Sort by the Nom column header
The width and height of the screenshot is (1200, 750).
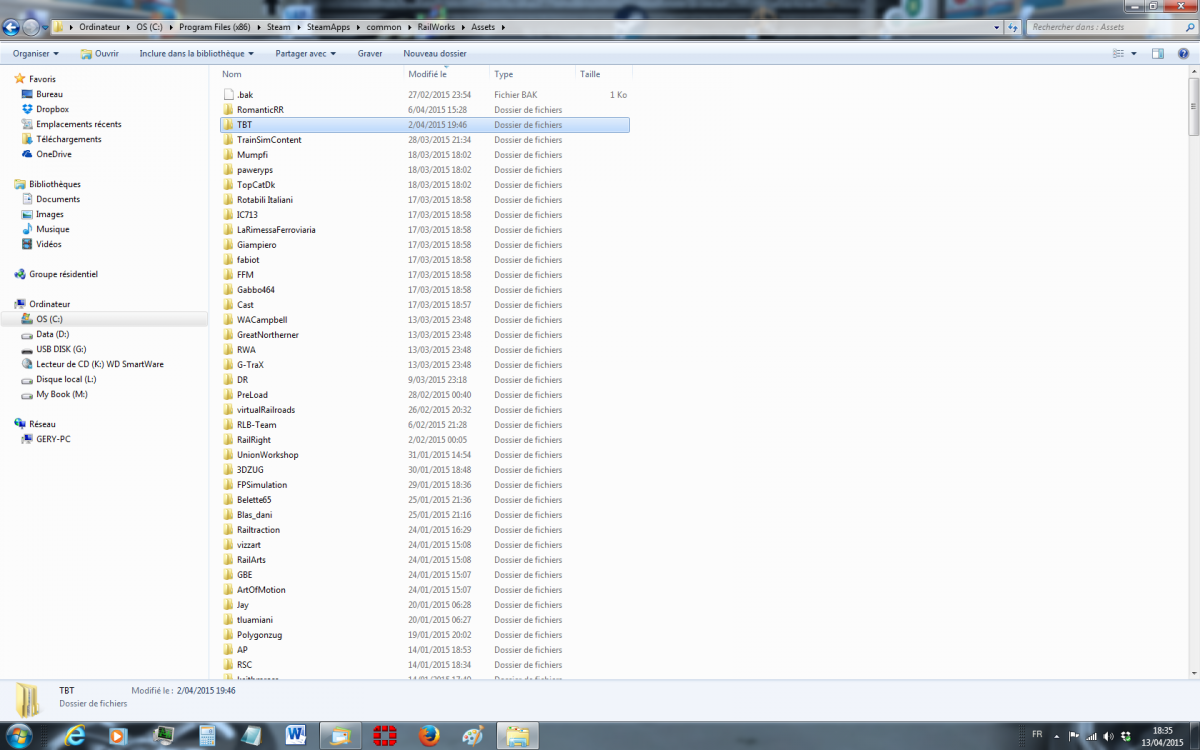point(311,74)
